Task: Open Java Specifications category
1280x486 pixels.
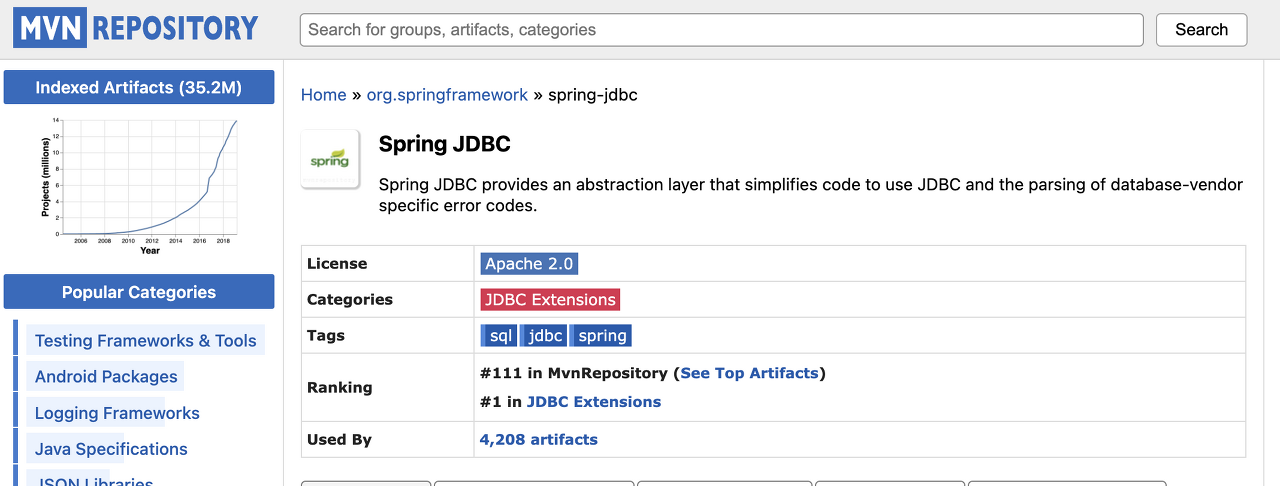Action: click(111, 449)
